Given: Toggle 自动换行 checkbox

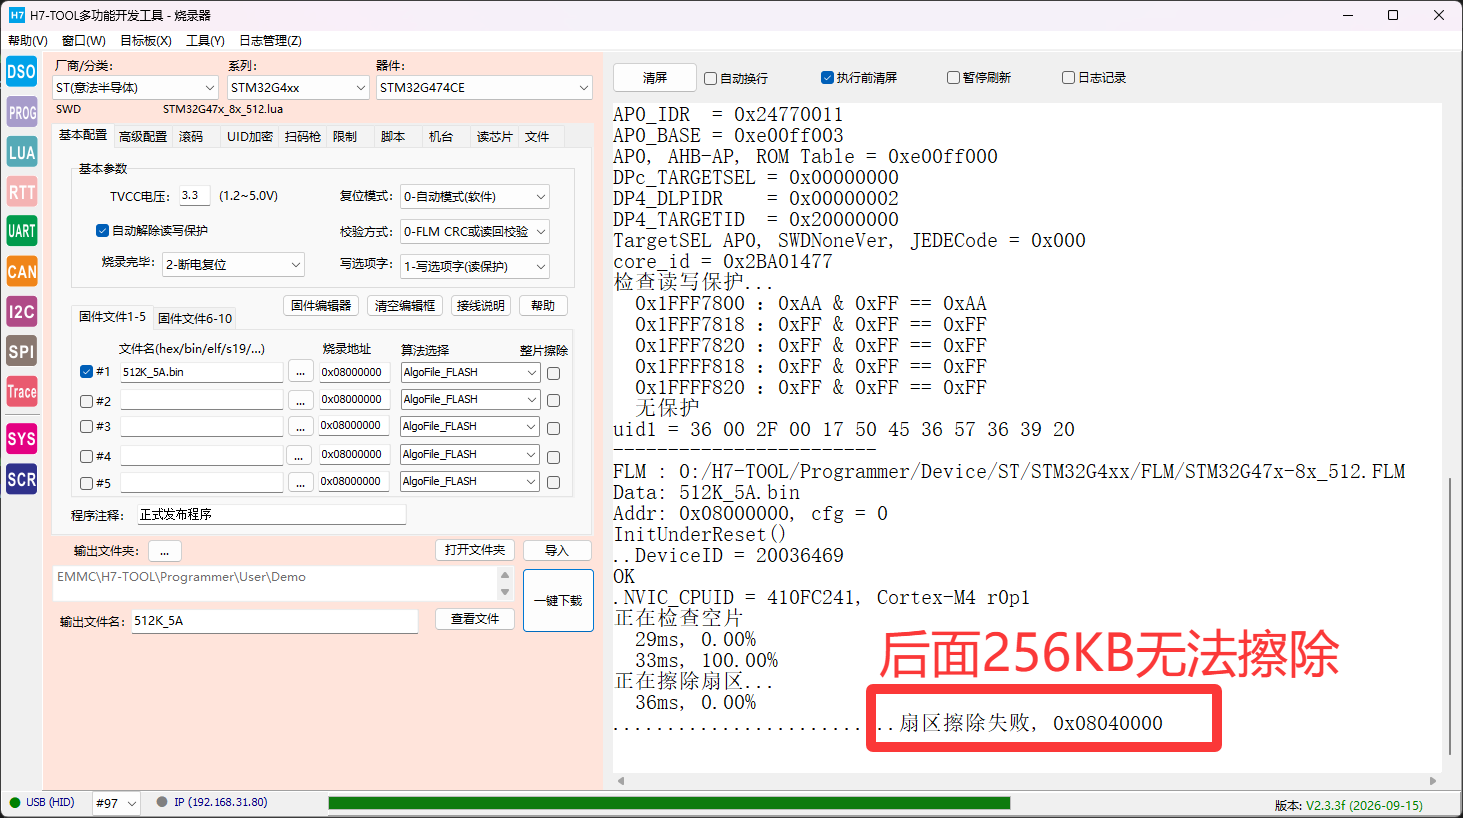Looking at the screenshot, I should (736, 78).
